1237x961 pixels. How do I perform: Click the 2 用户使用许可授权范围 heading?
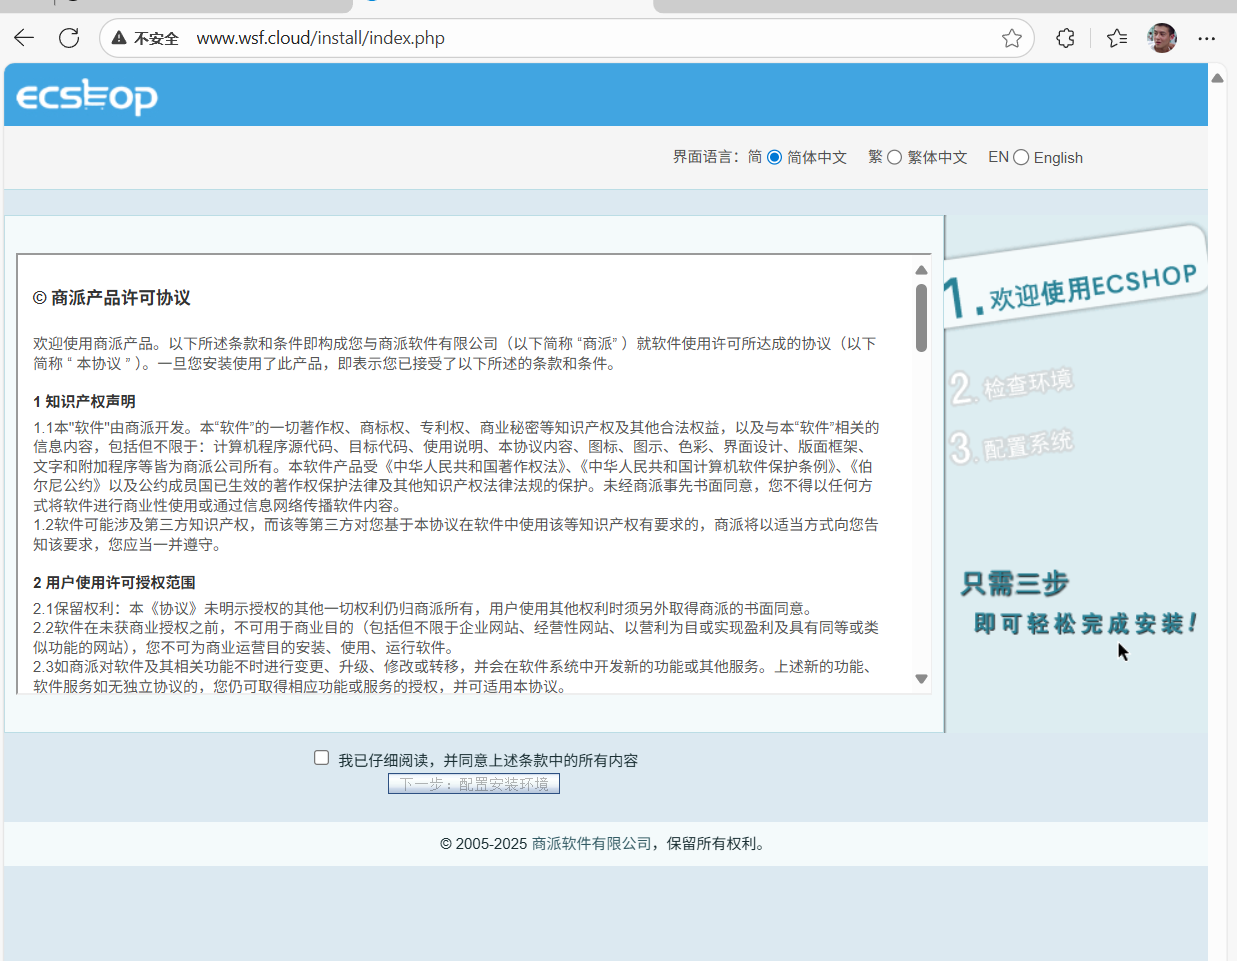(114, 582)
